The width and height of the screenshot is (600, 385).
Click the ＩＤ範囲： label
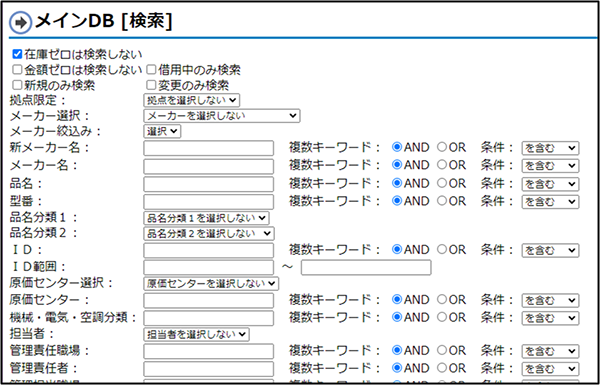[x=38, y=267]
